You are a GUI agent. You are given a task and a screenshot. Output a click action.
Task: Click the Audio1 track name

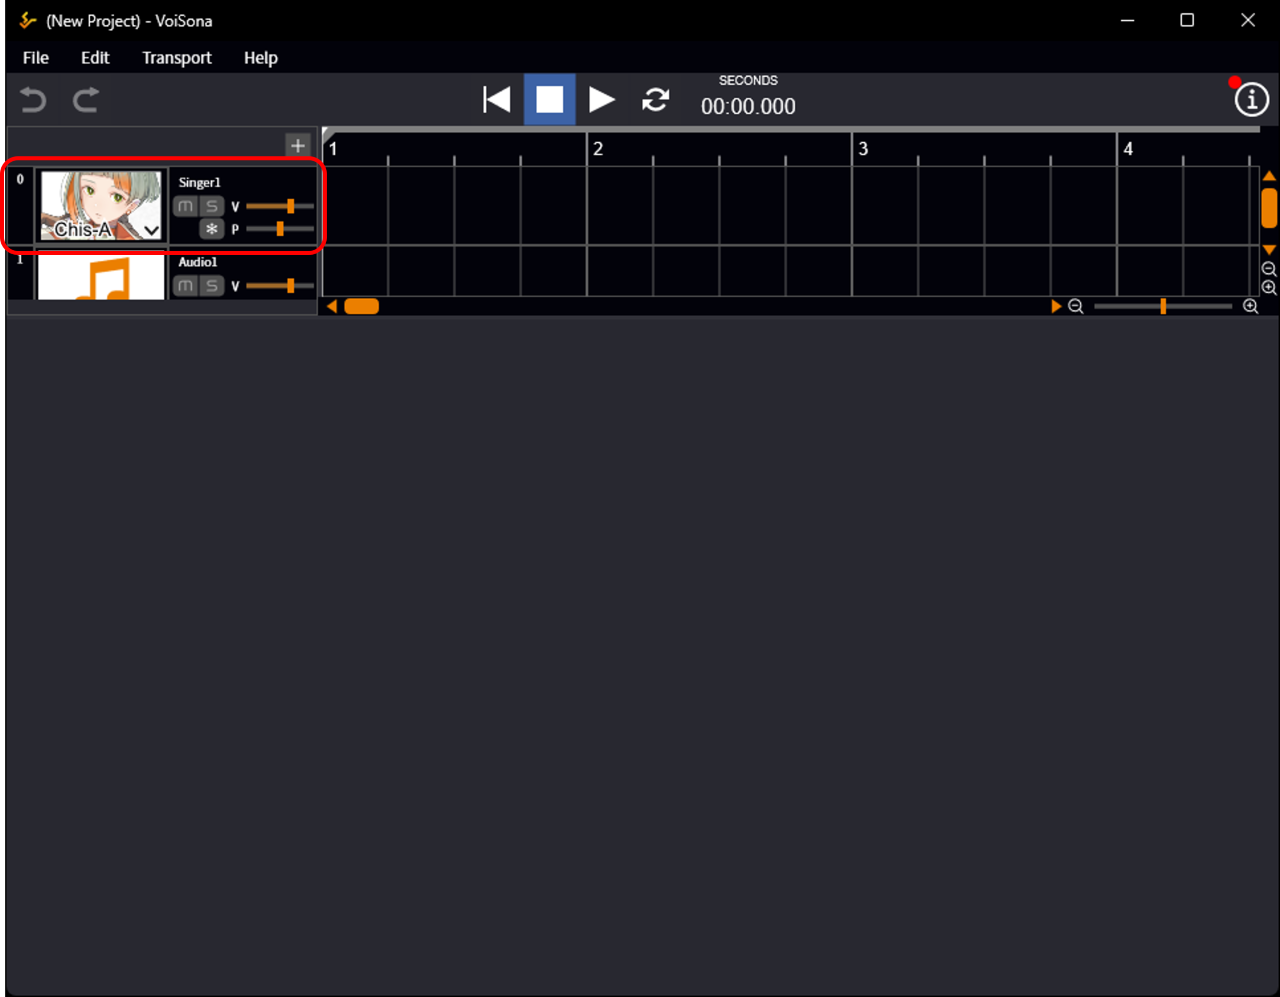click(x=198, y=262)
